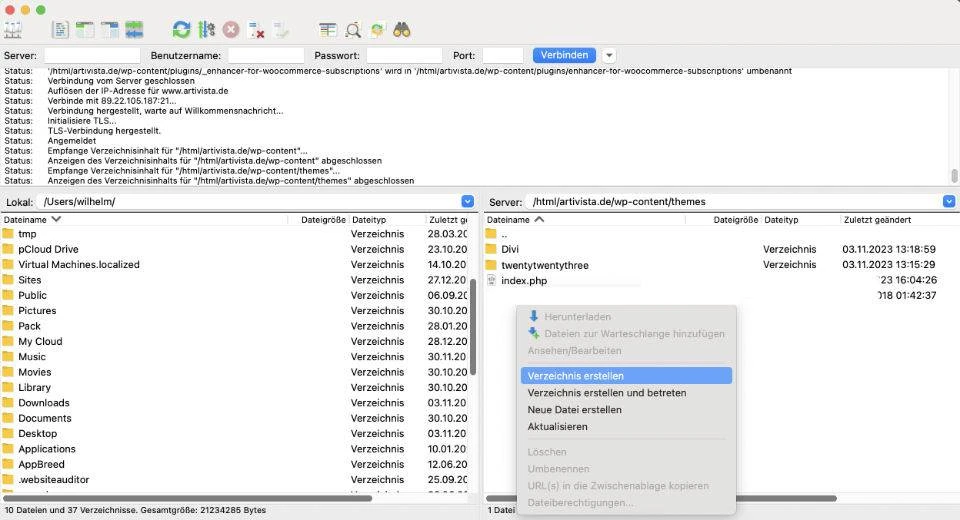This screenshot has width=960, height=520.
Task: Open the quickconnect history dropdown arrow
Action: (x=609, y=55)
